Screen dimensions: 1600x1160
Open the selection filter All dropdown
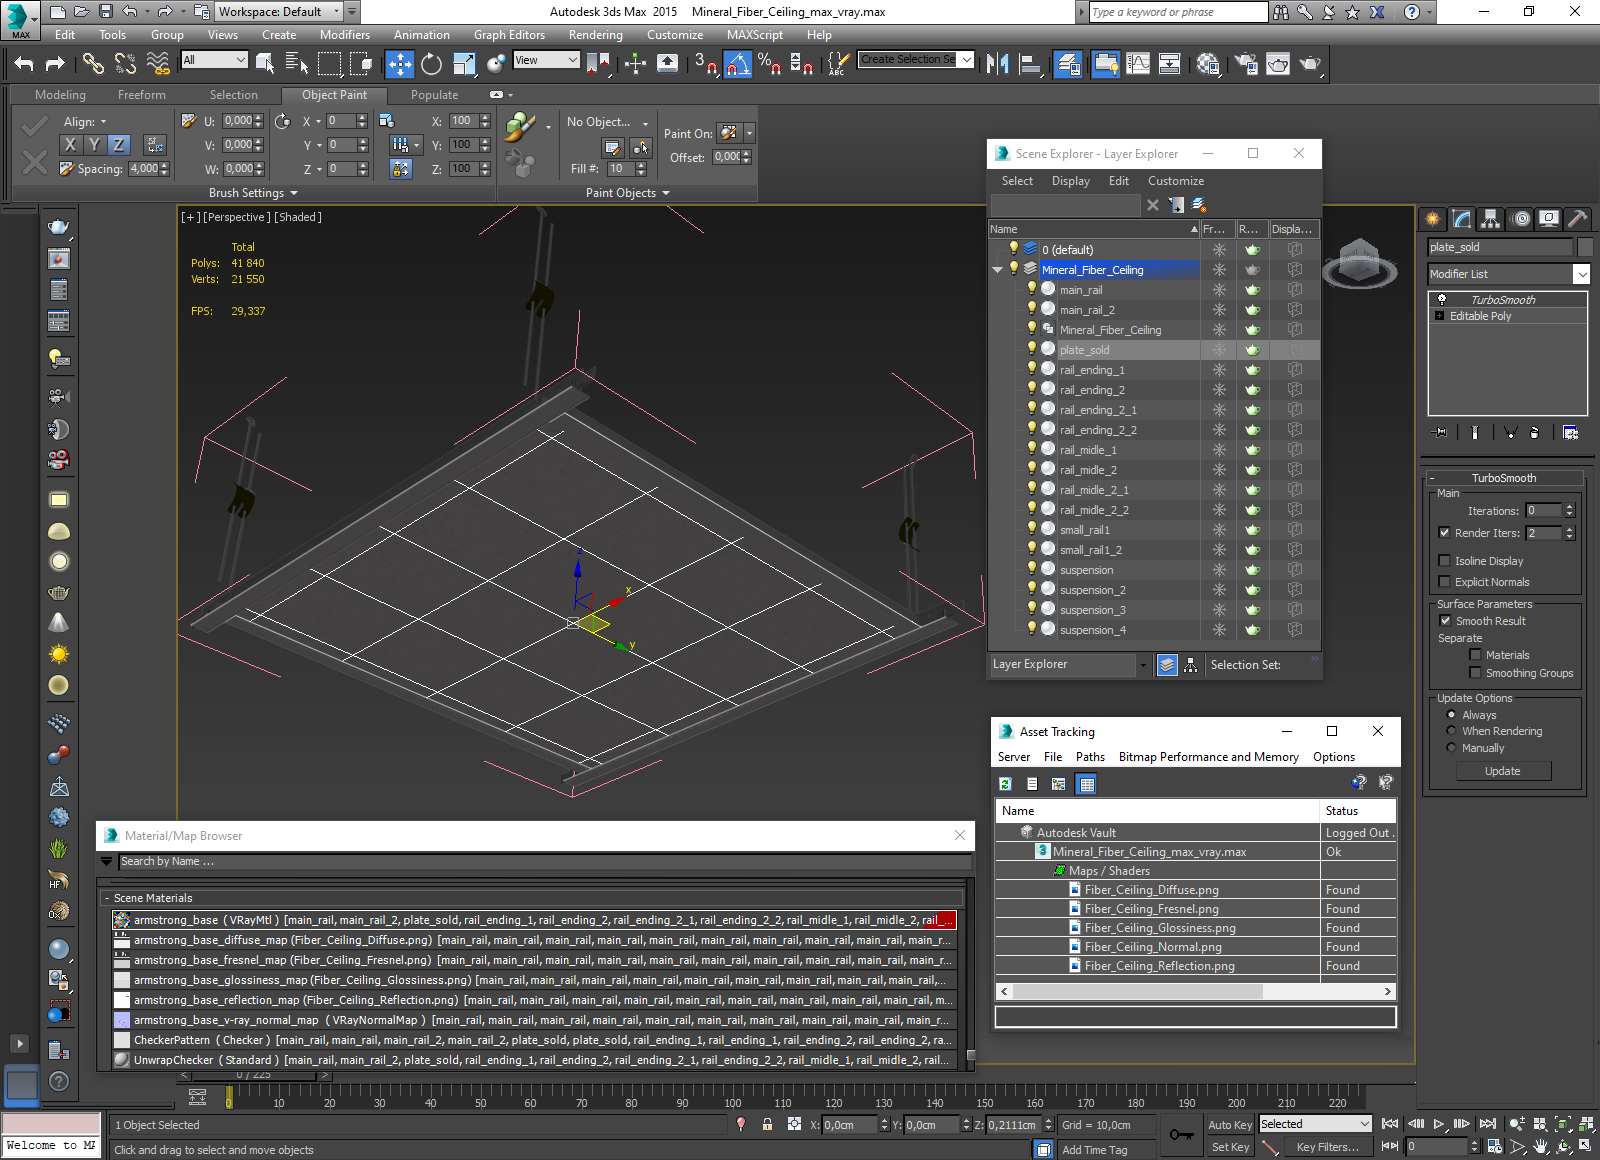(214, 60)
